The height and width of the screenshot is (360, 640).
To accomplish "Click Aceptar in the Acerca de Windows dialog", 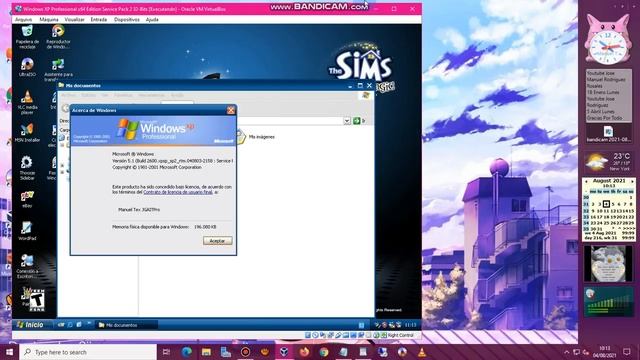I will pyautogui.click(x=218, y=241).
